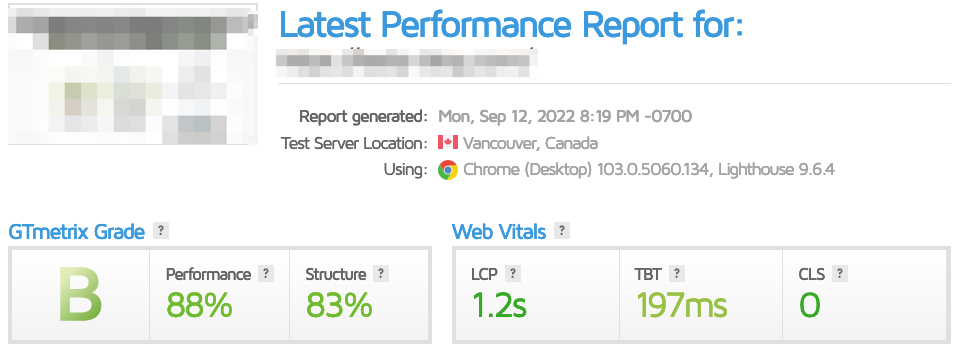
Task: Click the 1.2s LCP value
Action: click(499, 305)
